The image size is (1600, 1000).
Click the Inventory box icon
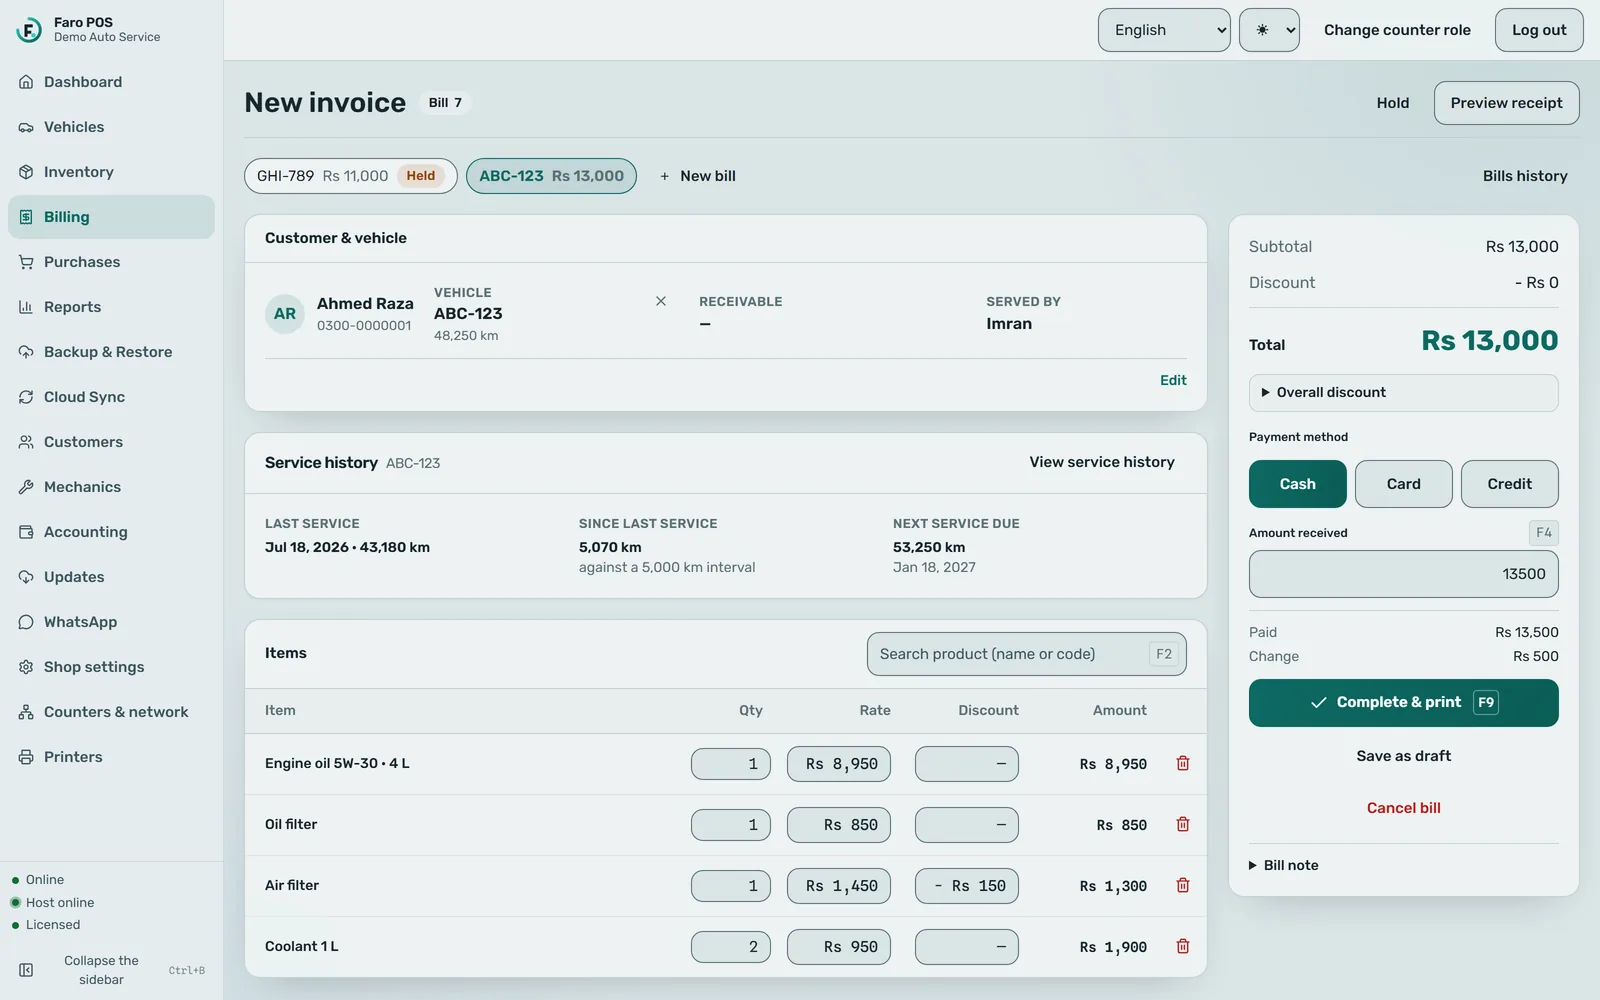point(26,172)
